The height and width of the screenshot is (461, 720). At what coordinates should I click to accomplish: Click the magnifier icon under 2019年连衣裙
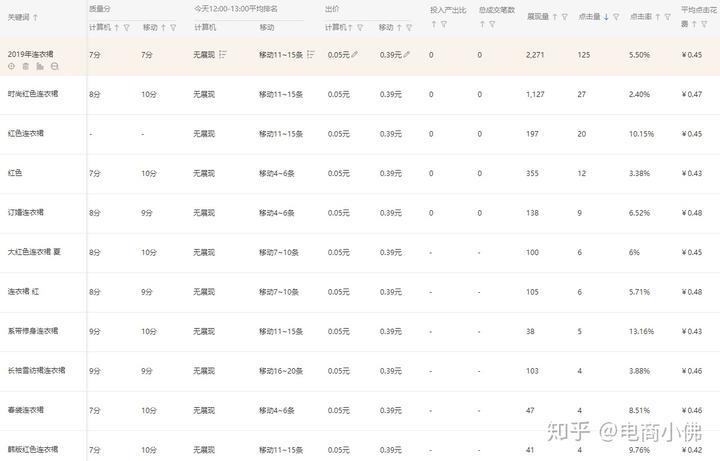point(54,66)
